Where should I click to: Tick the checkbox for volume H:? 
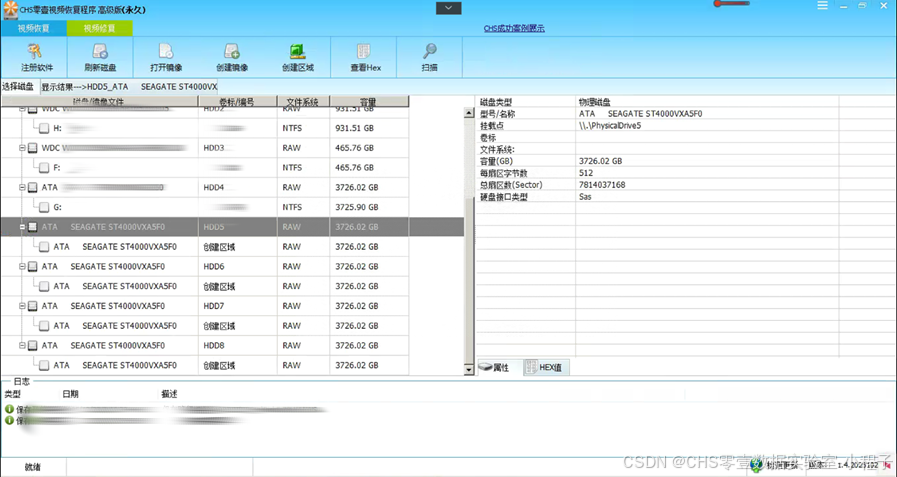[44, 128]
